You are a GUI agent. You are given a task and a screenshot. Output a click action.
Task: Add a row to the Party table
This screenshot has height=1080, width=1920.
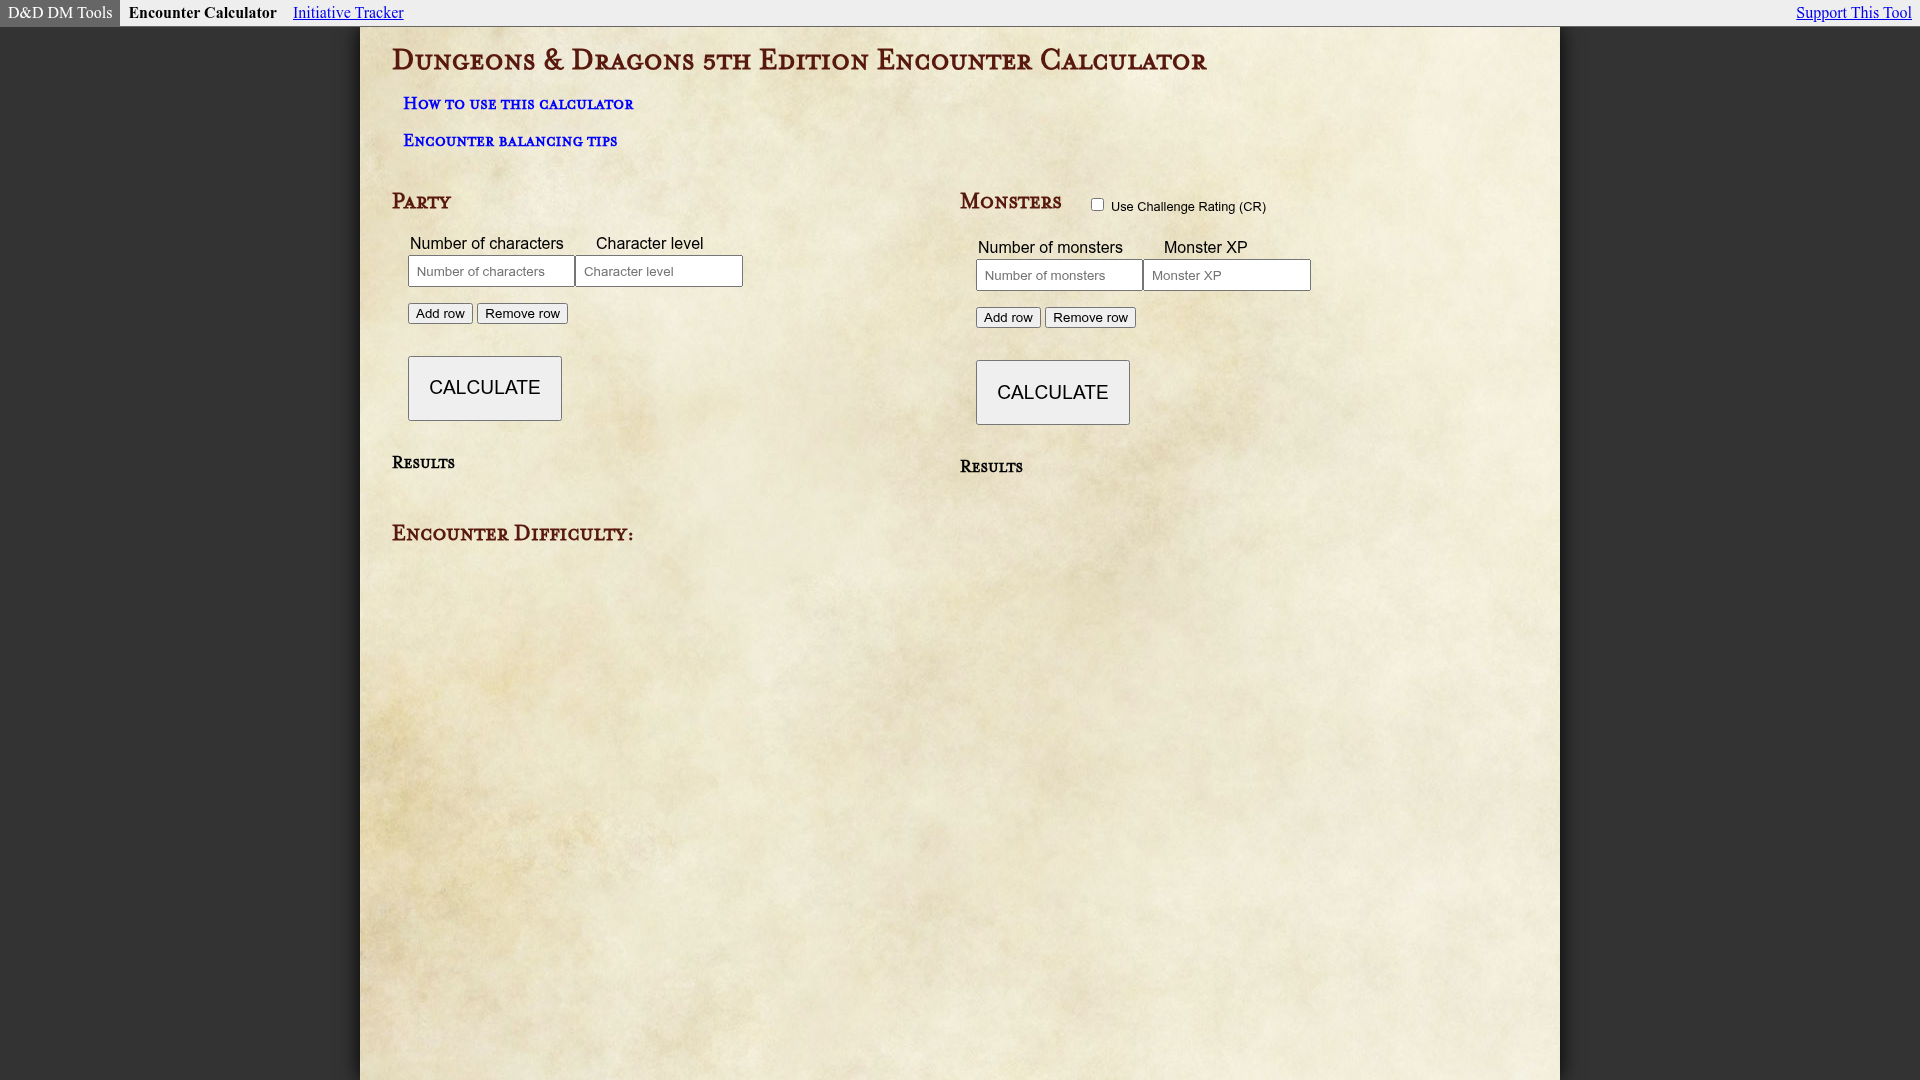click(439, 313)
